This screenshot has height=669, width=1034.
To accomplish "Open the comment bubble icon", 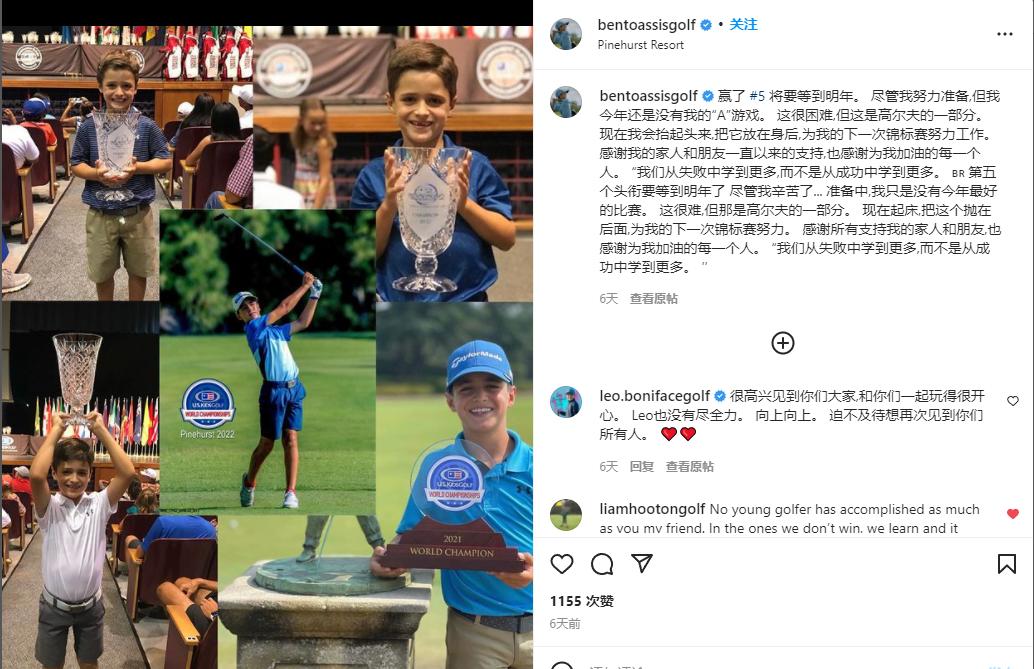I will point(602,564).
